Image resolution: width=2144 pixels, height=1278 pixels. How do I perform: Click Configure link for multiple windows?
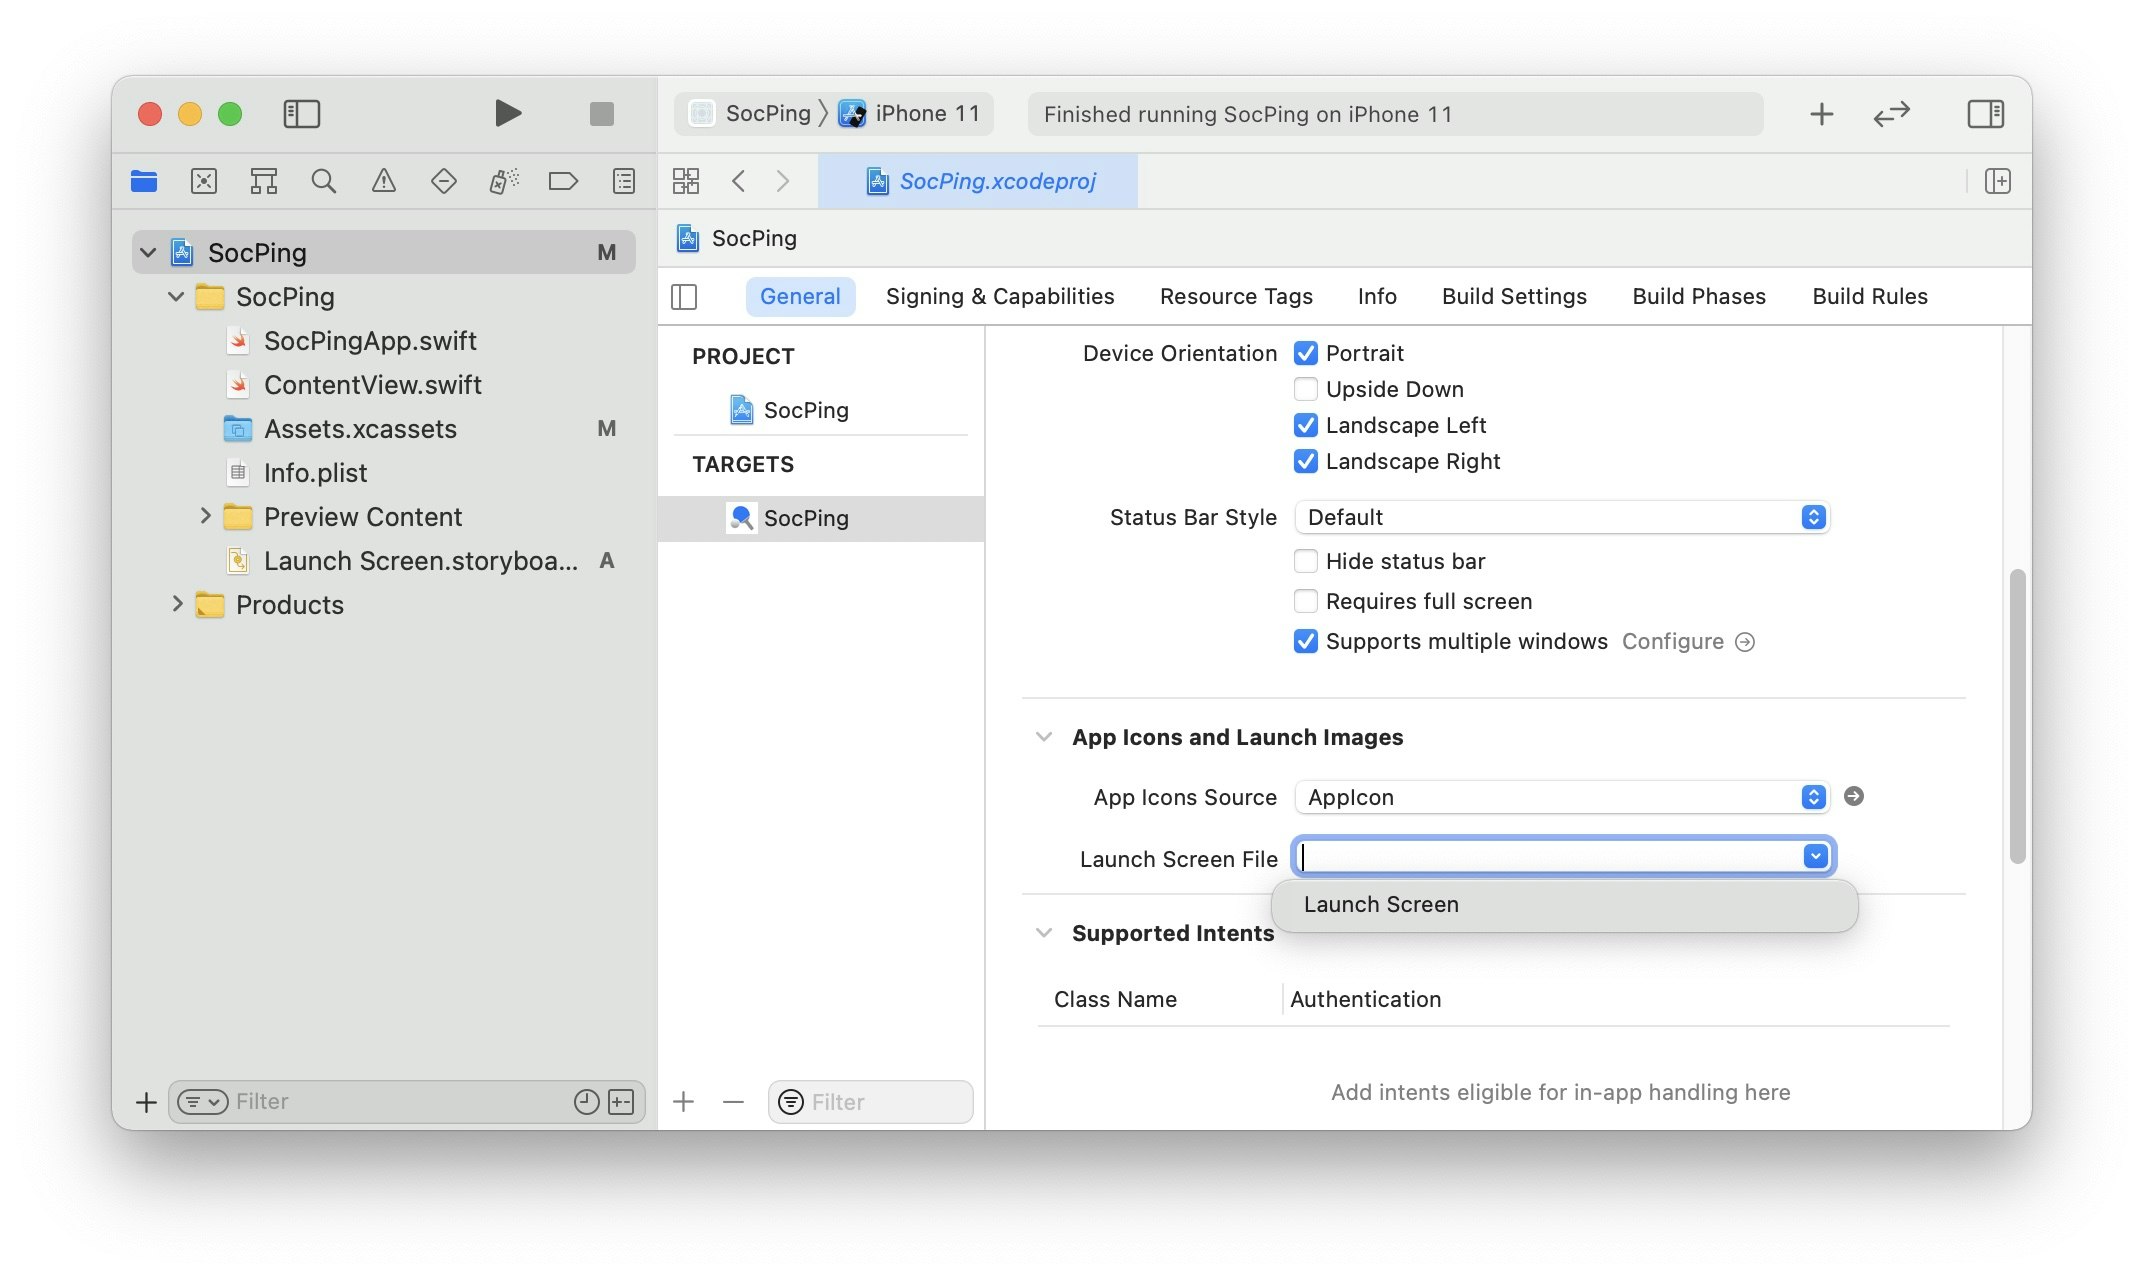pos(1688,642)
